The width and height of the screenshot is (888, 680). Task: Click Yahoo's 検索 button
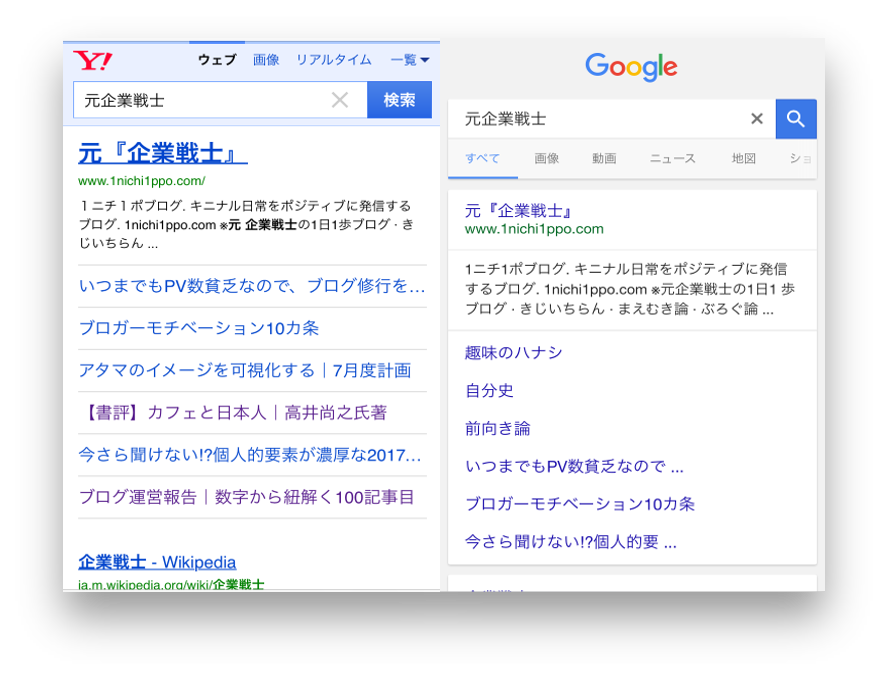tap(399, 100)
